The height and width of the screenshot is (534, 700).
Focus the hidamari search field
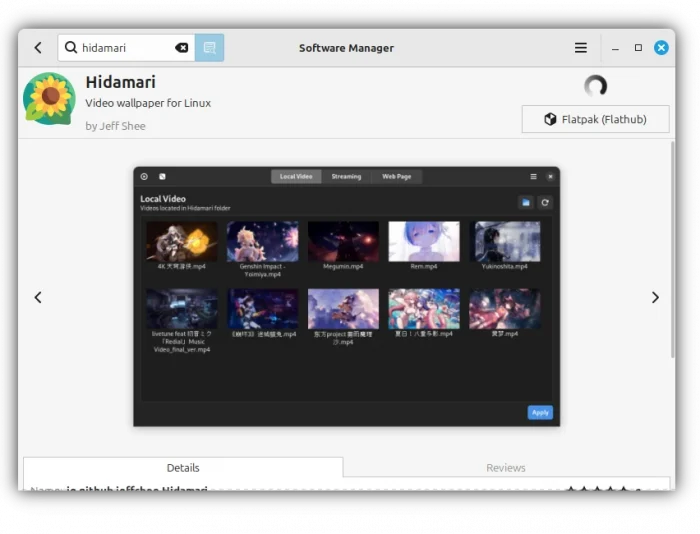pos(127,48)
